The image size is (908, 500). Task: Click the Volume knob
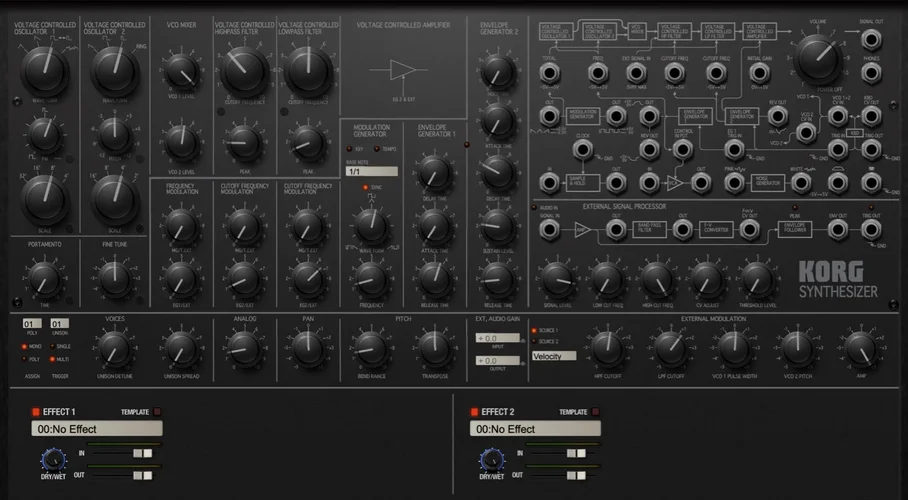click(x=818, y=59)
